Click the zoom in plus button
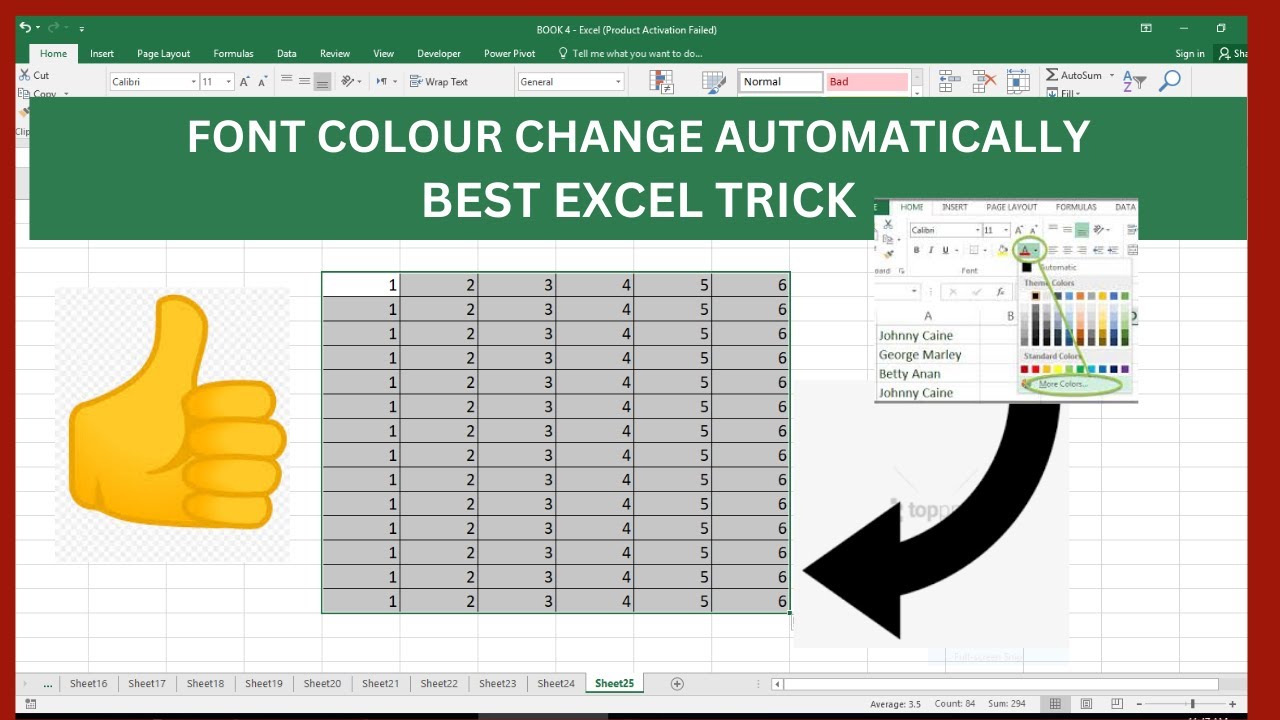 click(1232, 704)
